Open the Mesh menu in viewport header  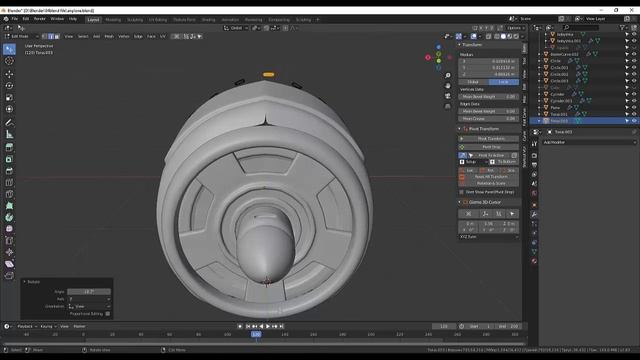[x=109, y=36]
